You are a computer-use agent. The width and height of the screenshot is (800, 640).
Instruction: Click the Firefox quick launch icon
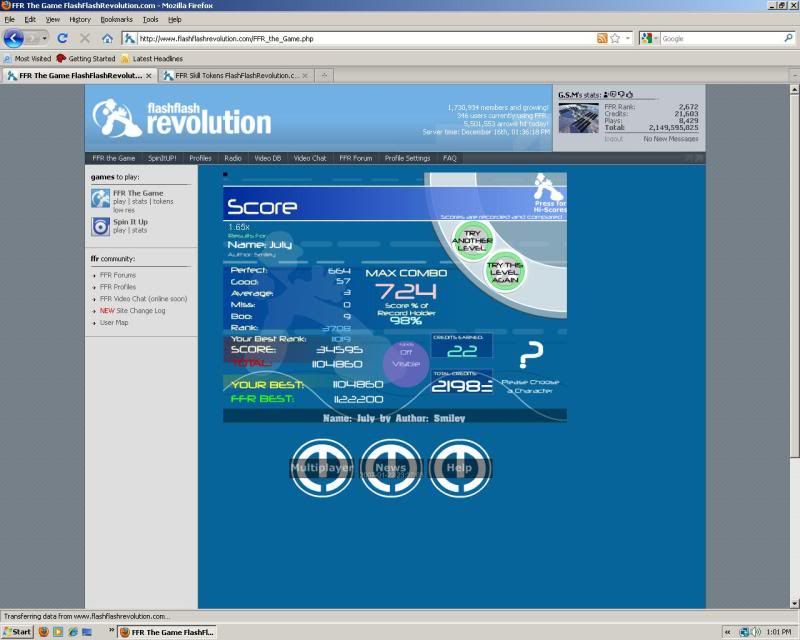point(43,632)
